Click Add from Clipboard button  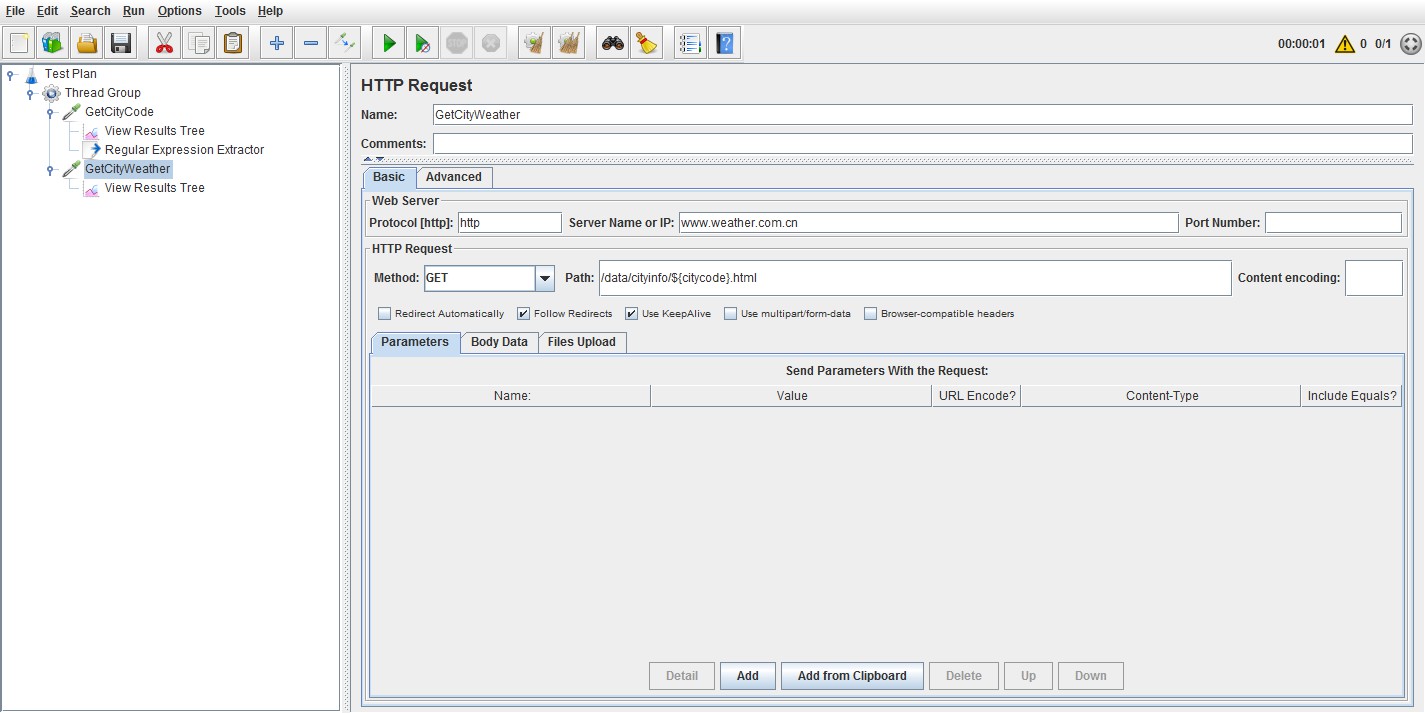852,676
